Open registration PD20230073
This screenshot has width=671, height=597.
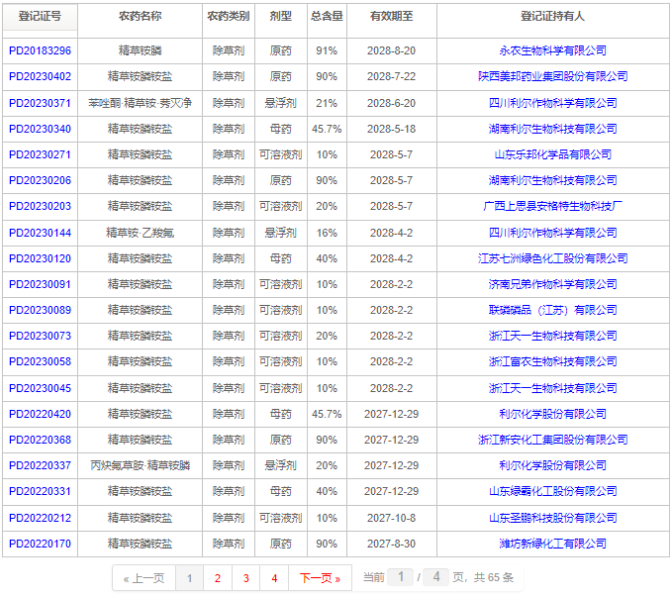40,336
